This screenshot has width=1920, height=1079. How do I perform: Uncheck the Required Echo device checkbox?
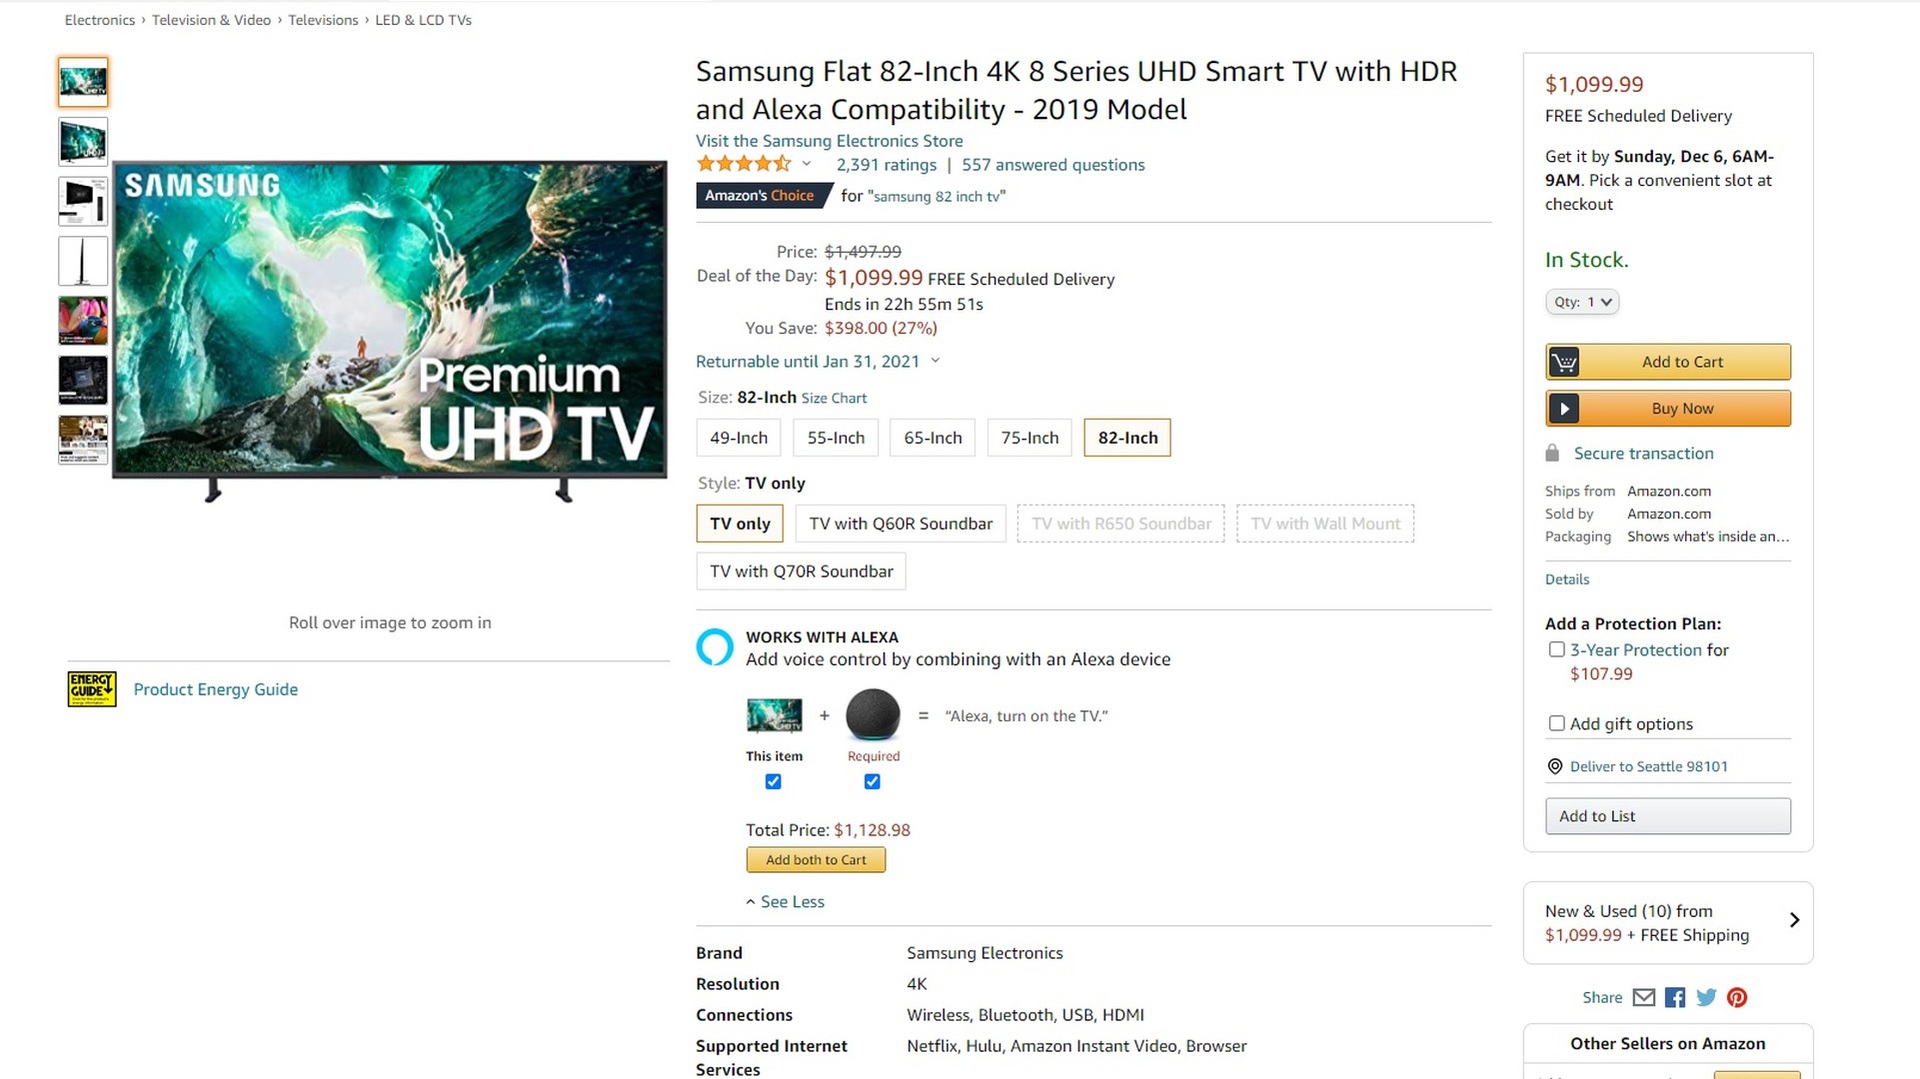[x=872, y=782]
